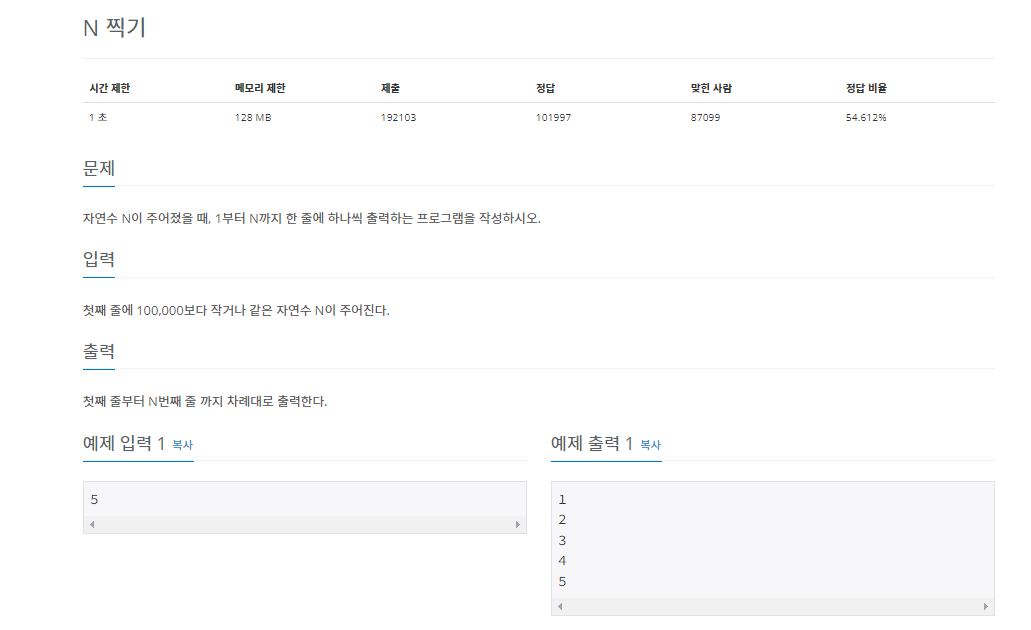Click the correct answers count 101997
Viewport: 1031px width, 630px height.
[x=553, y=118]
